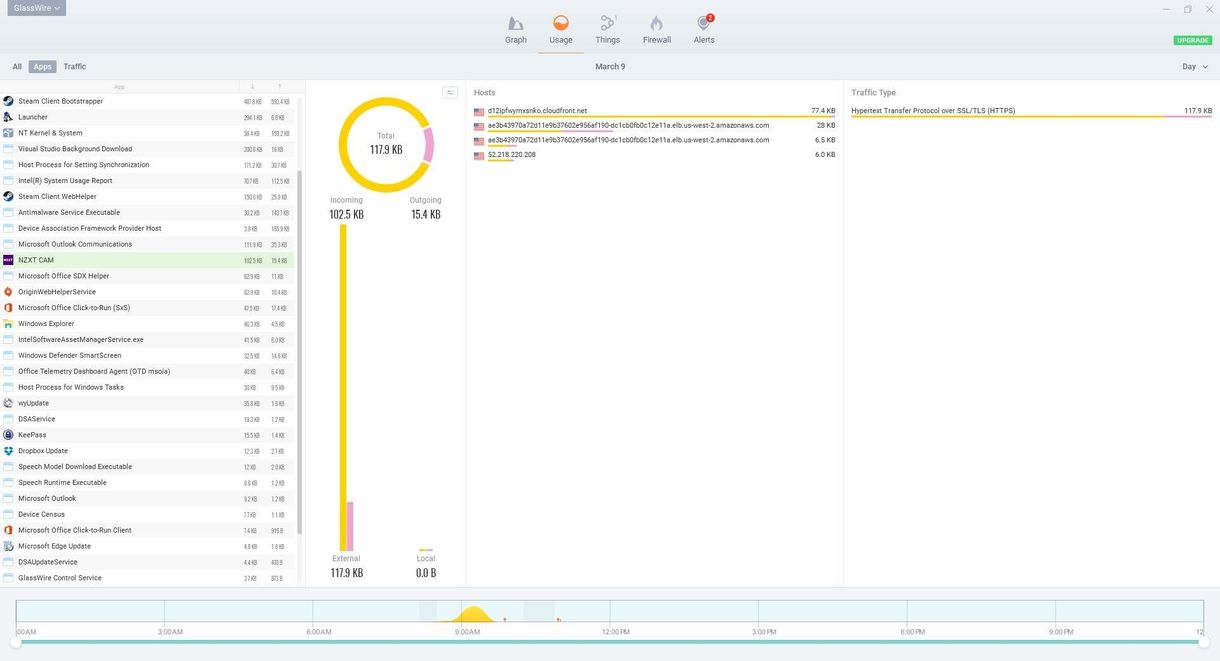Select Device Association Framework Provider Host
Screen dimensions: 1220x661
point(148,228)
